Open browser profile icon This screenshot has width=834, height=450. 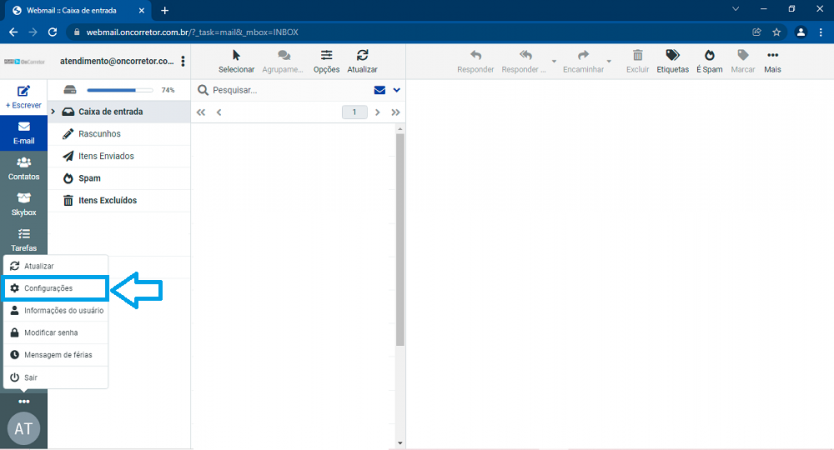800,32
